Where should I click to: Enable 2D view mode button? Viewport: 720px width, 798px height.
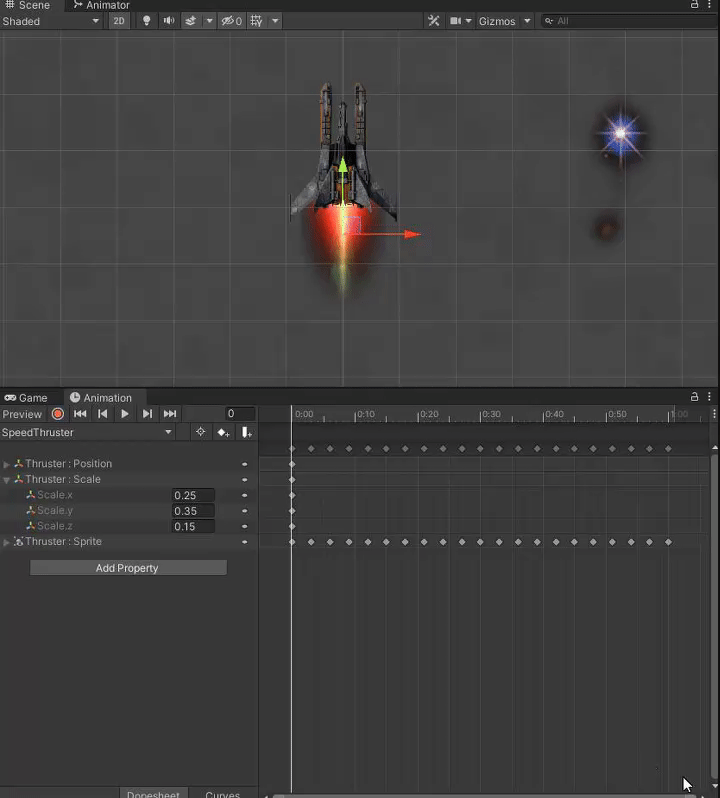pyautogui.click(x=119, y=21)
